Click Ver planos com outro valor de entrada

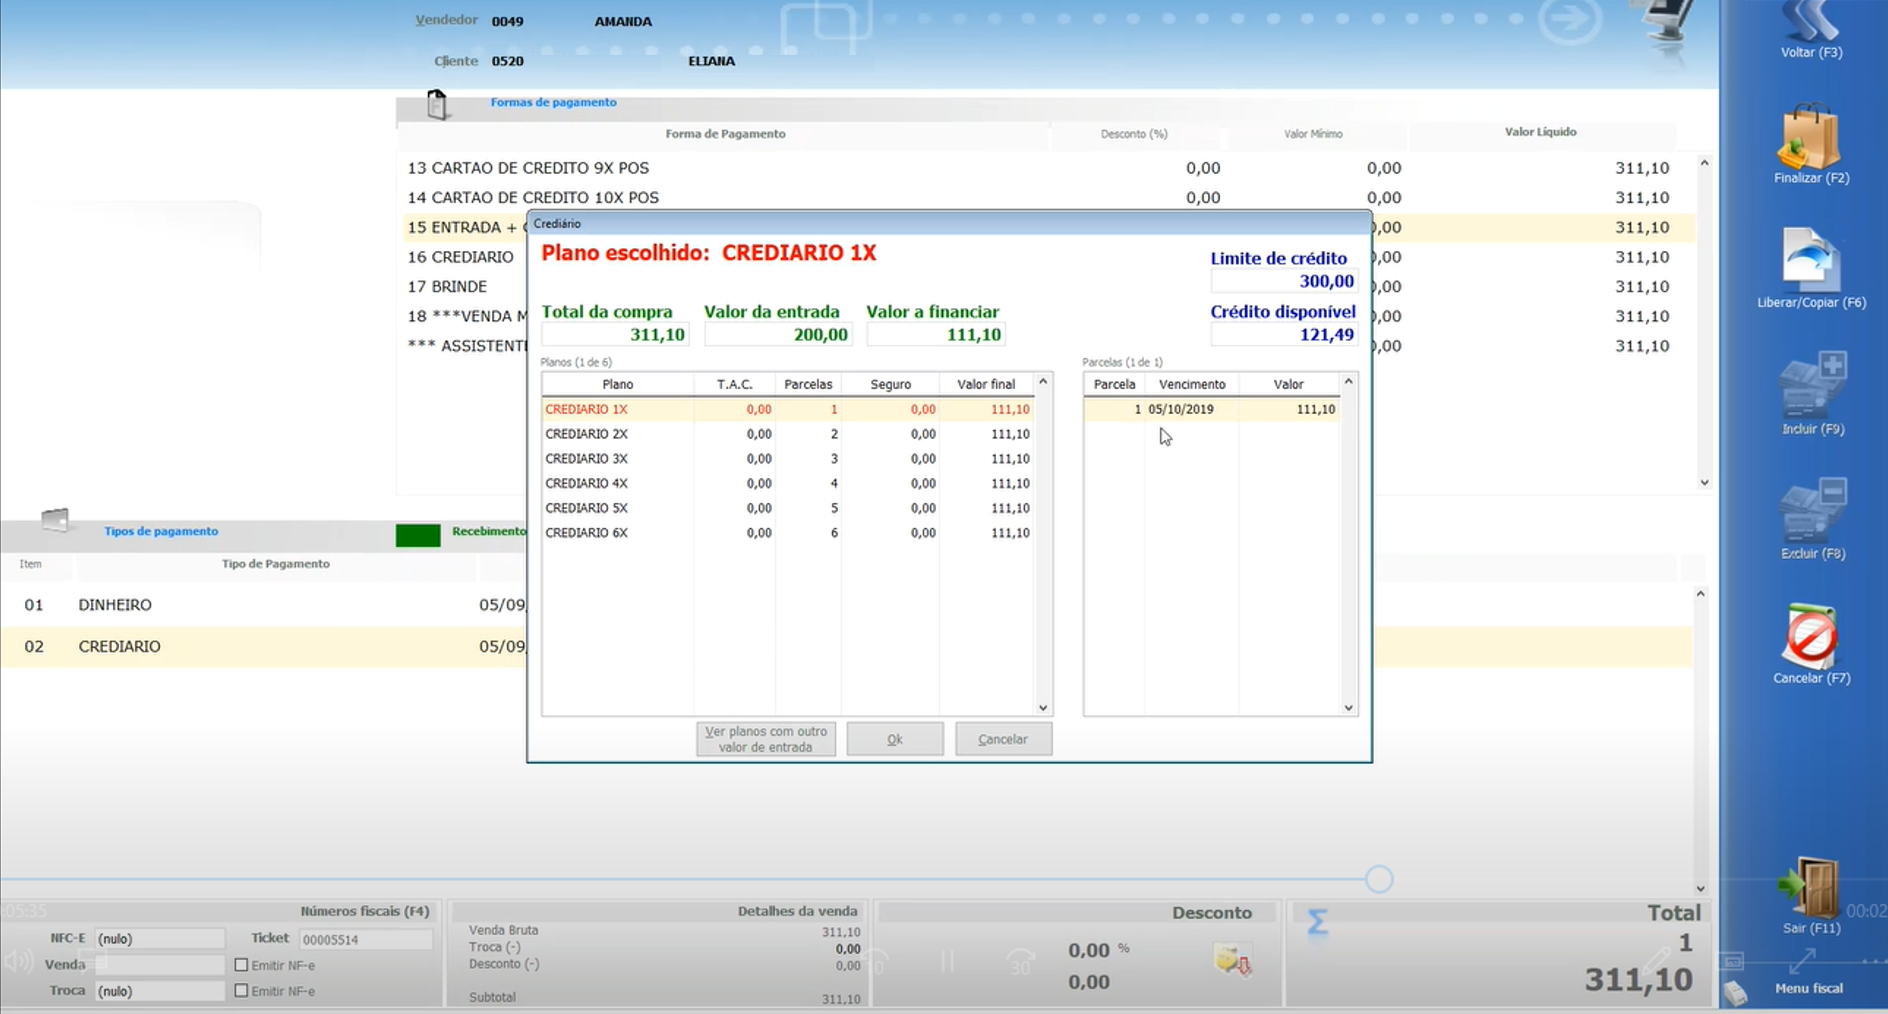[x=766, y=739]
